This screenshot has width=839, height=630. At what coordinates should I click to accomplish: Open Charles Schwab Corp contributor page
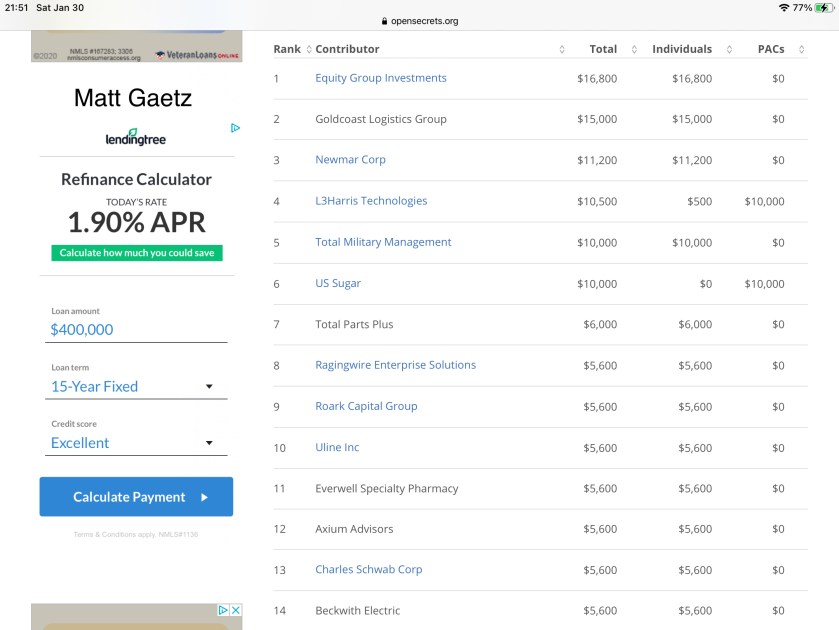(369, 570)
